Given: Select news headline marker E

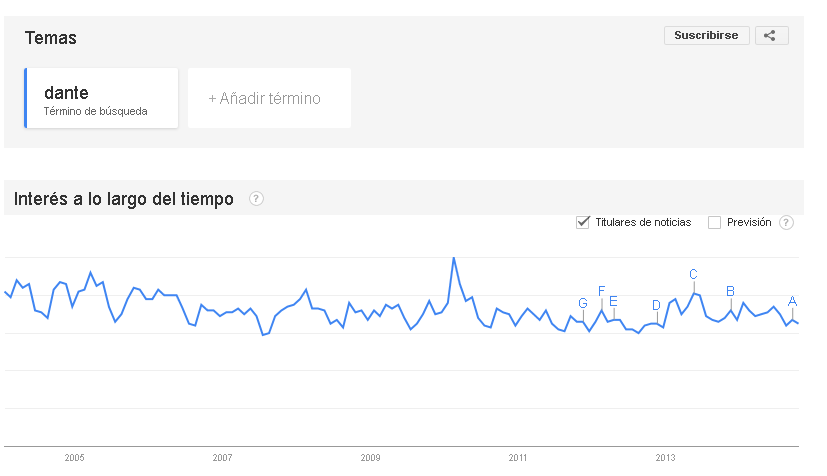Looking at the screenshot, I should [613, 301].
